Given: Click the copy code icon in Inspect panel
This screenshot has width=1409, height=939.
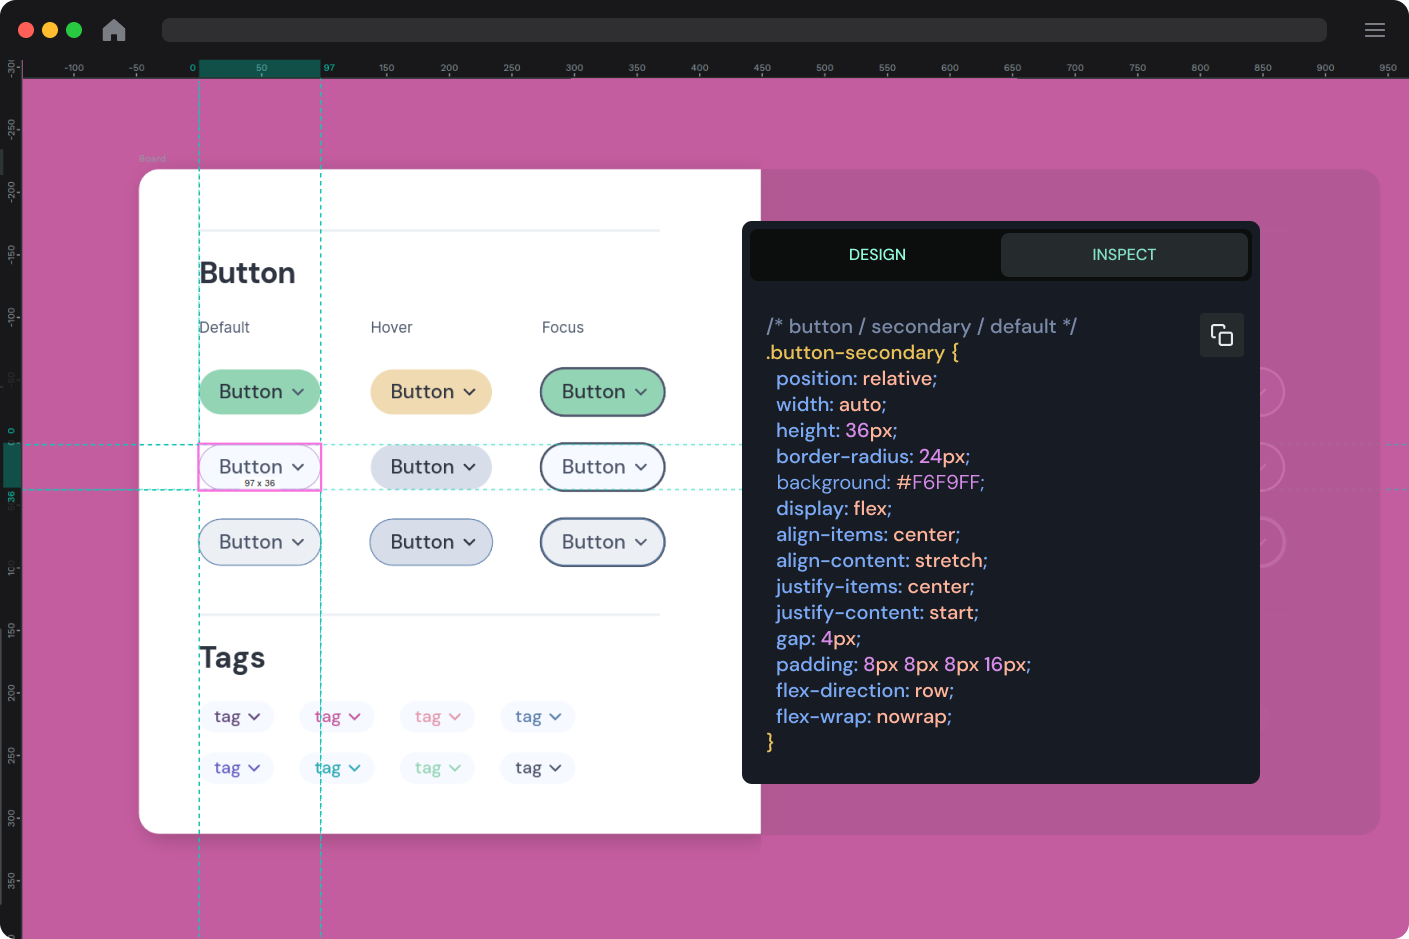Looking at the screenshot, I should (x=1222, y=335).
